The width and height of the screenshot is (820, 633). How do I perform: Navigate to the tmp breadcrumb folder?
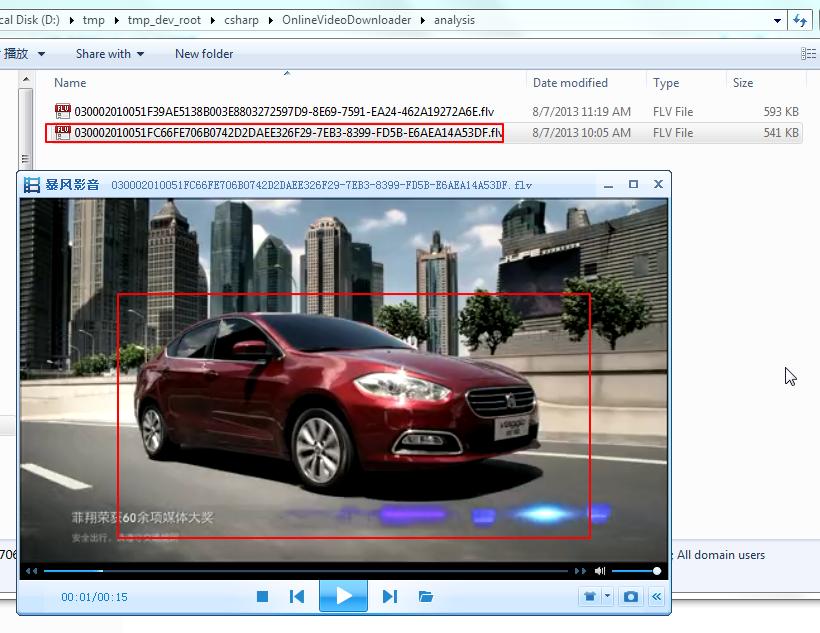point(94,20)
